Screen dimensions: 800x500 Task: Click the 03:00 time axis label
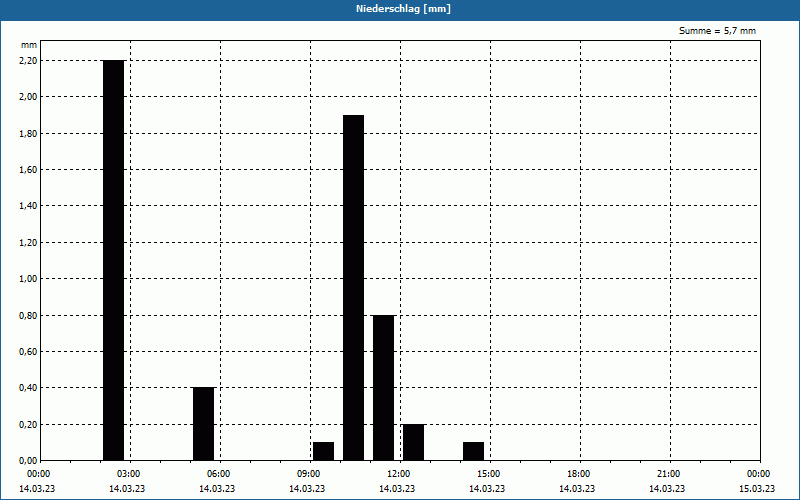click(x=128, y=474)
